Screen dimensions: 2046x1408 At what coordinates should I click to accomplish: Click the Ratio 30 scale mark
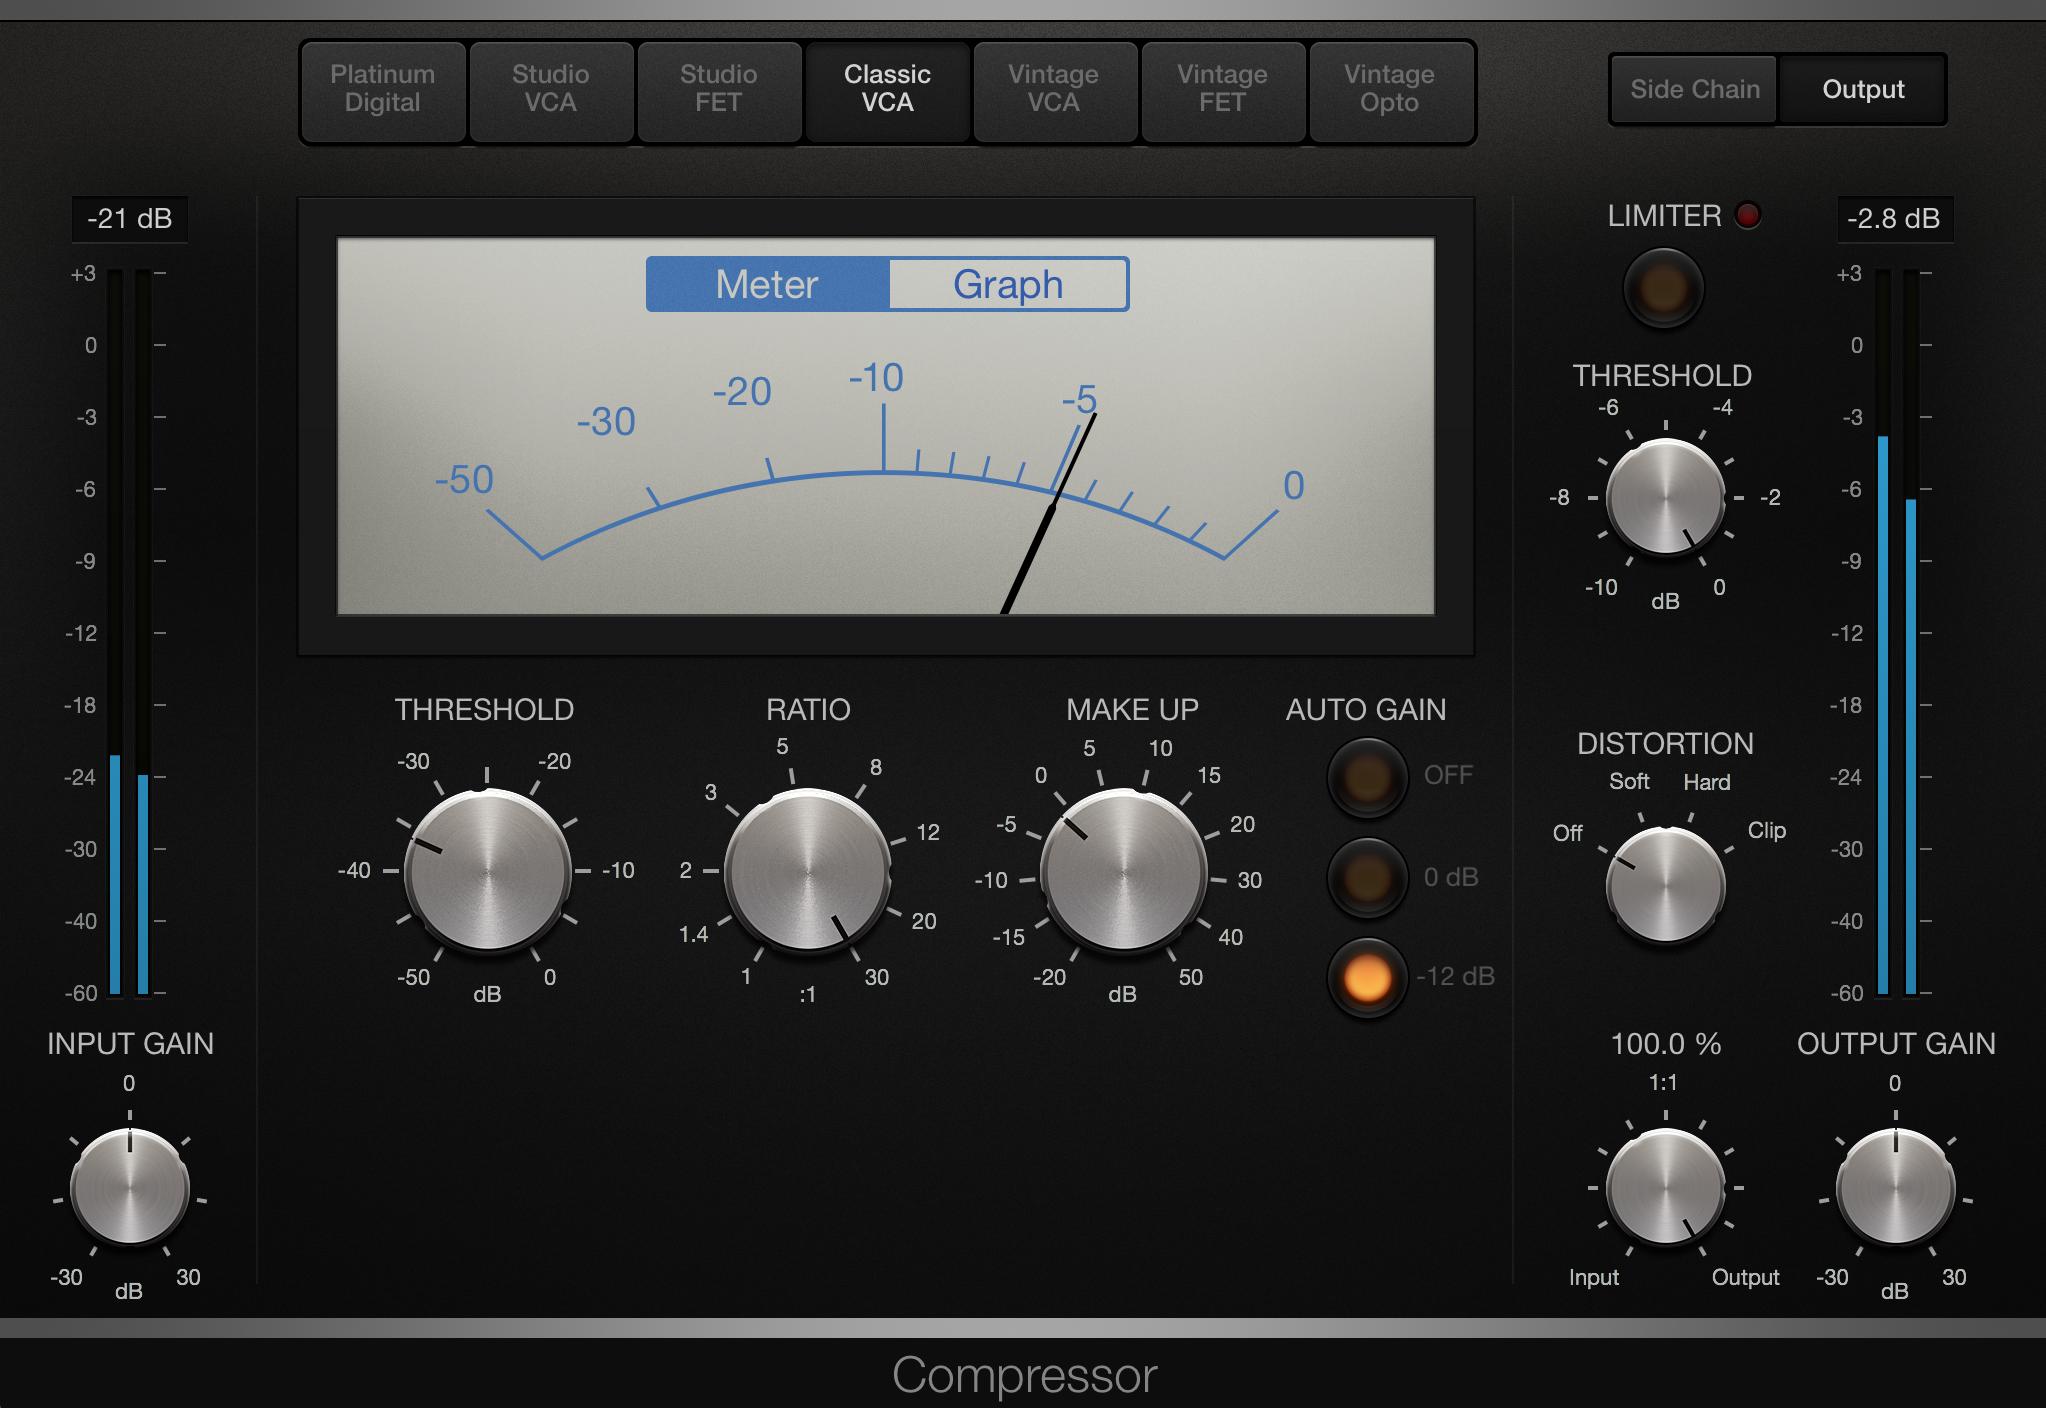click(876, 978)
